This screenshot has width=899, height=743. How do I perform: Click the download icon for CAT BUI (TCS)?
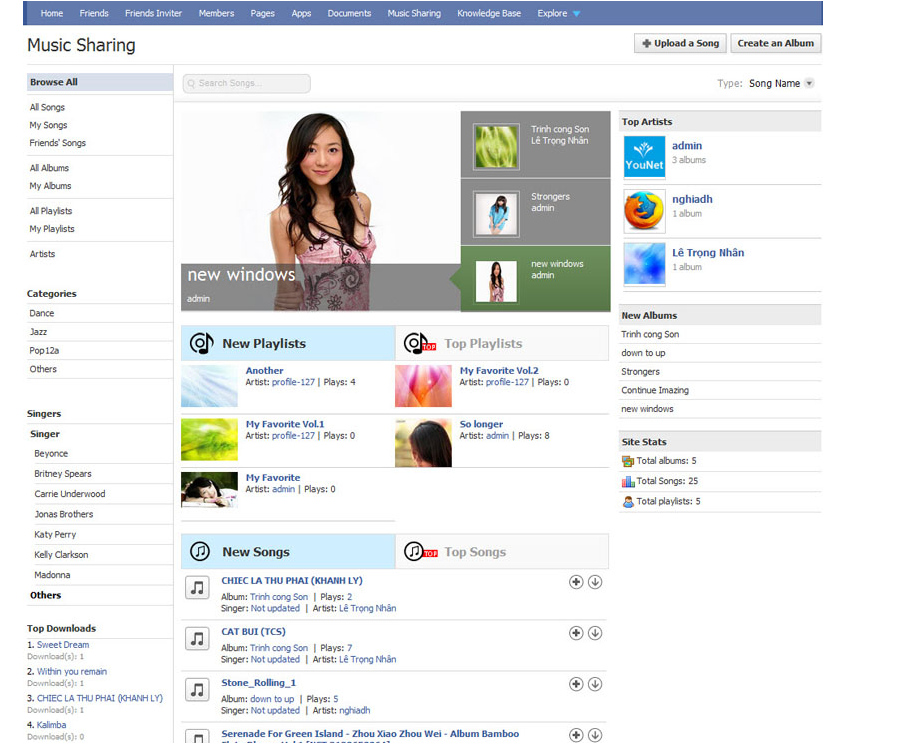point(596,633)
